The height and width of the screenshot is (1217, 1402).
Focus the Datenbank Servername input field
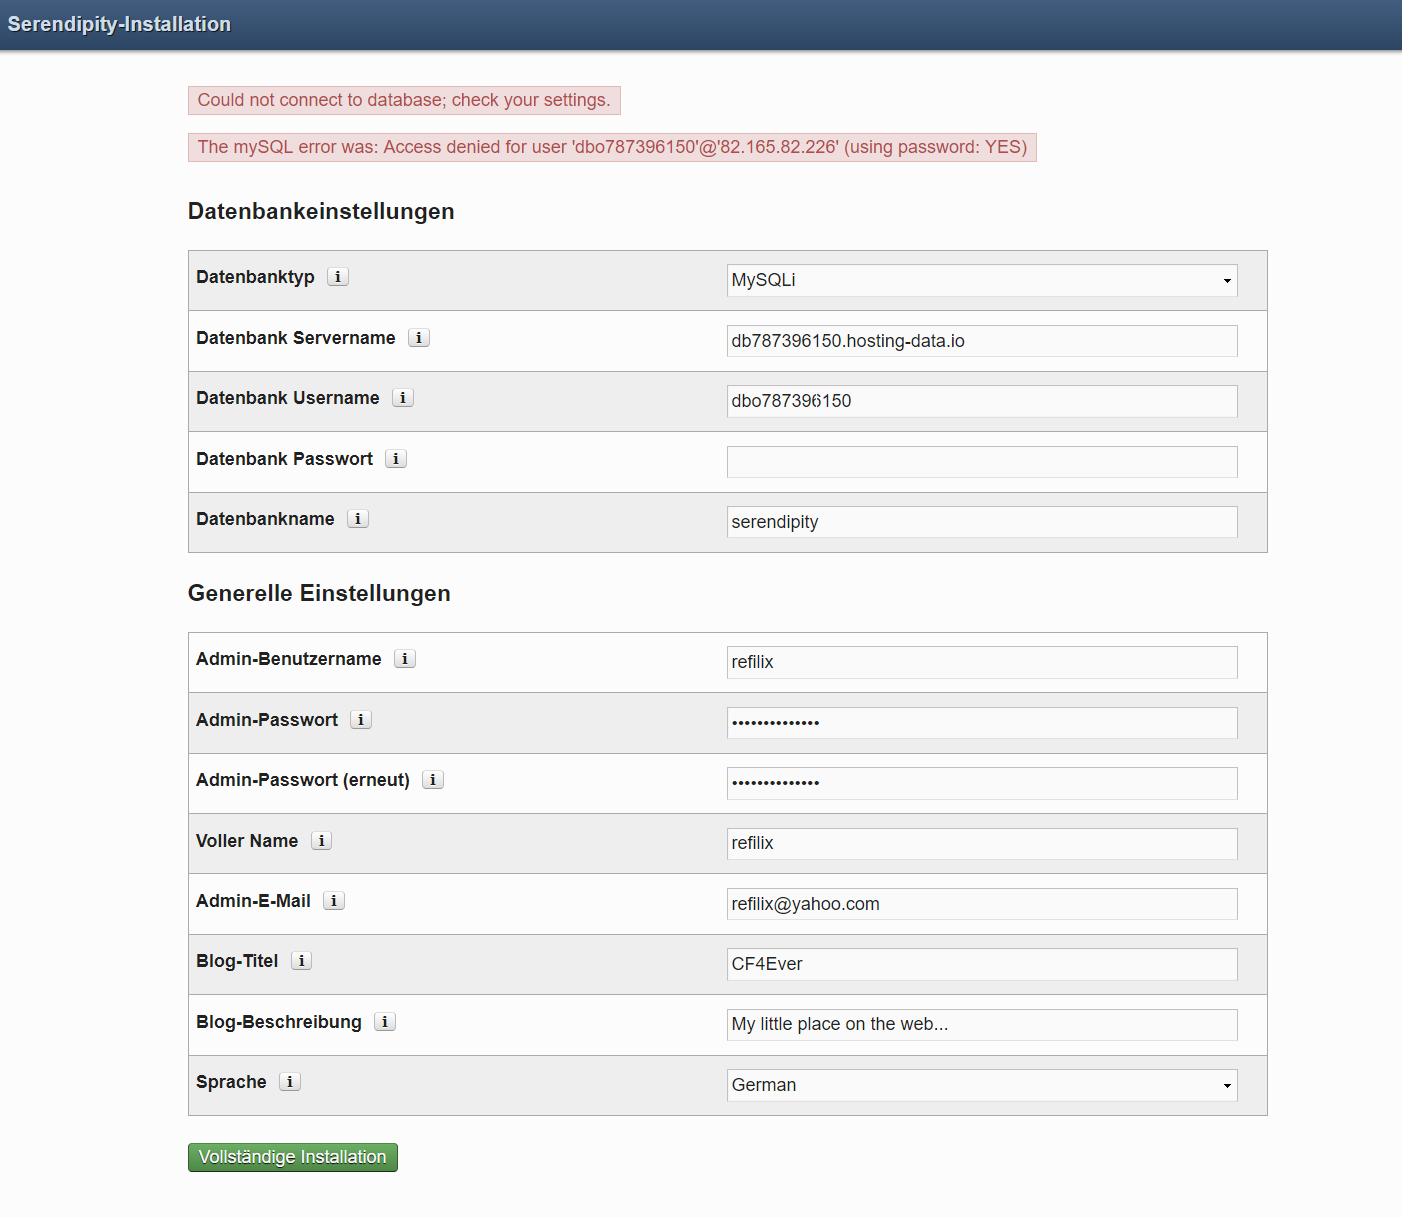(x=981, y=341)
